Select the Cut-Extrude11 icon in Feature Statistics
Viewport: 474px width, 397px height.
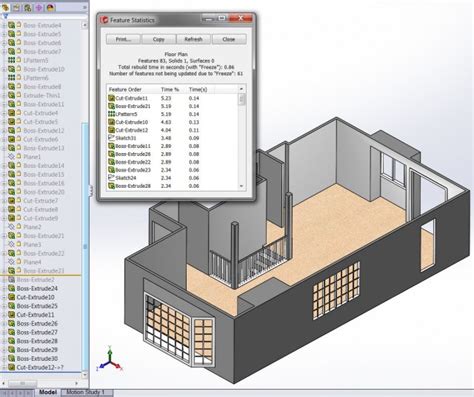pyautogui.click(x=111, y=98)
